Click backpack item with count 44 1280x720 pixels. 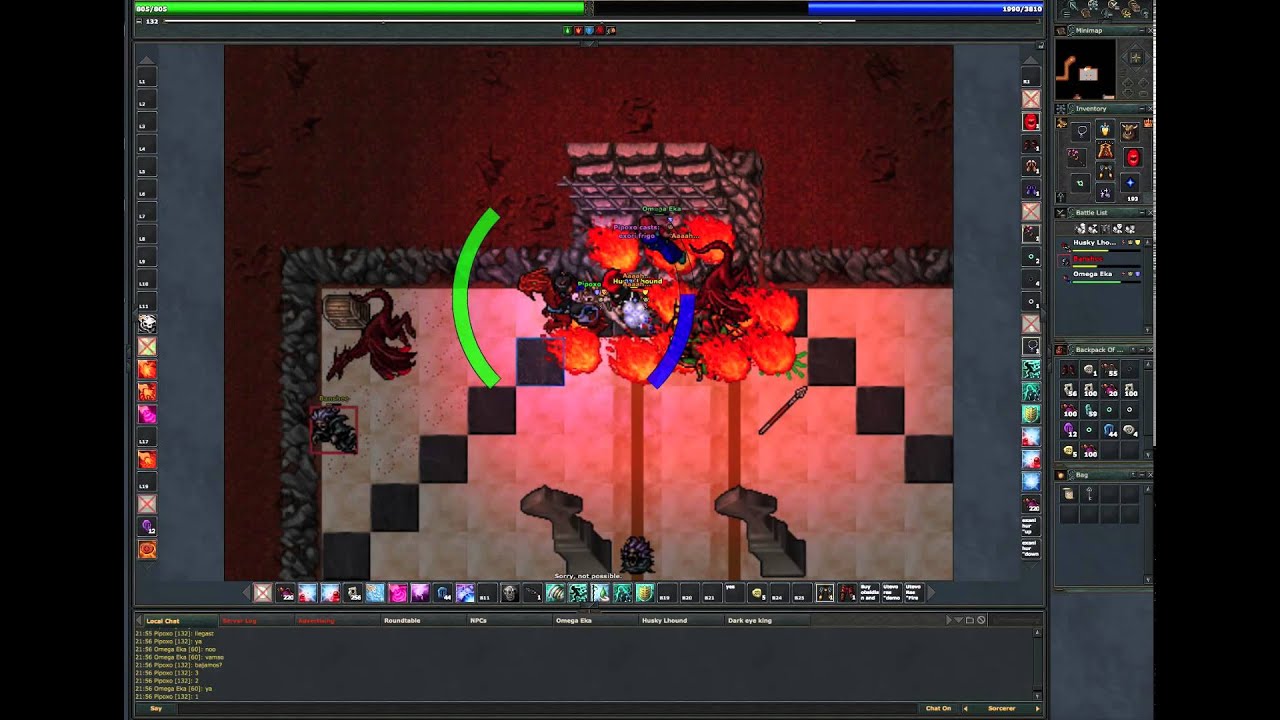[1109, 430]
